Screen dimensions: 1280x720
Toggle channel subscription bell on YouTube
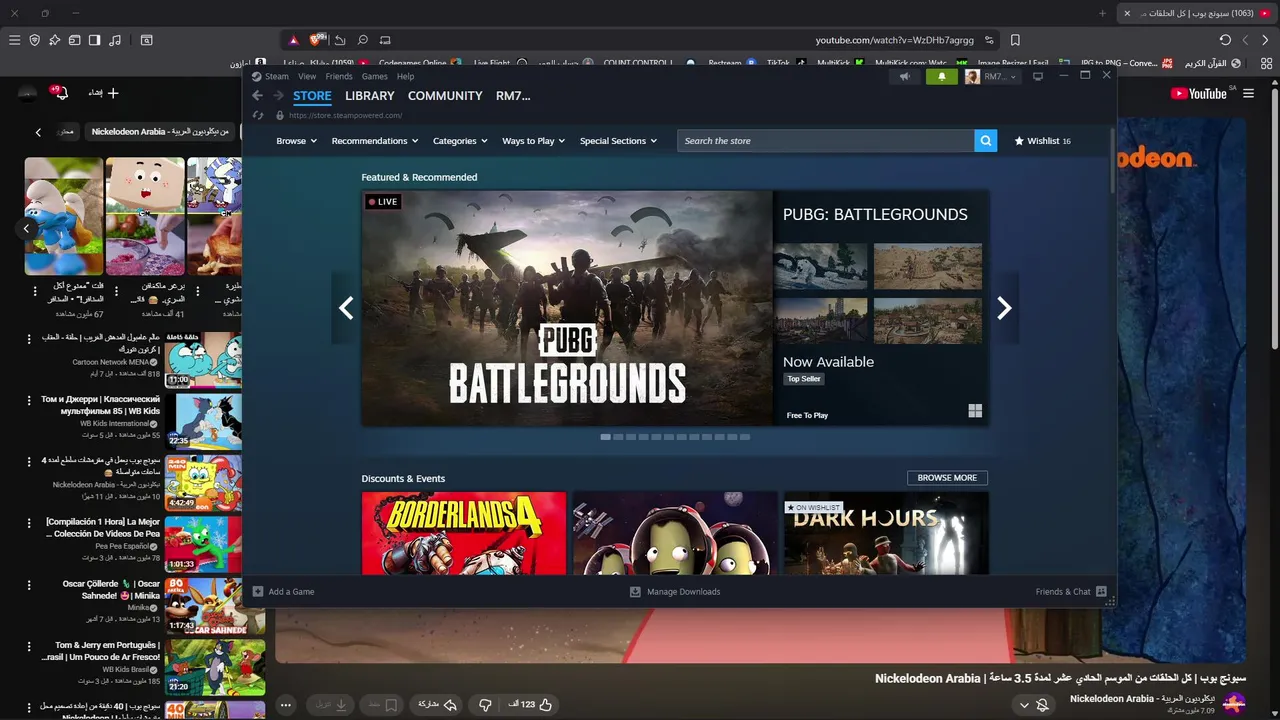coord(1042,705)
